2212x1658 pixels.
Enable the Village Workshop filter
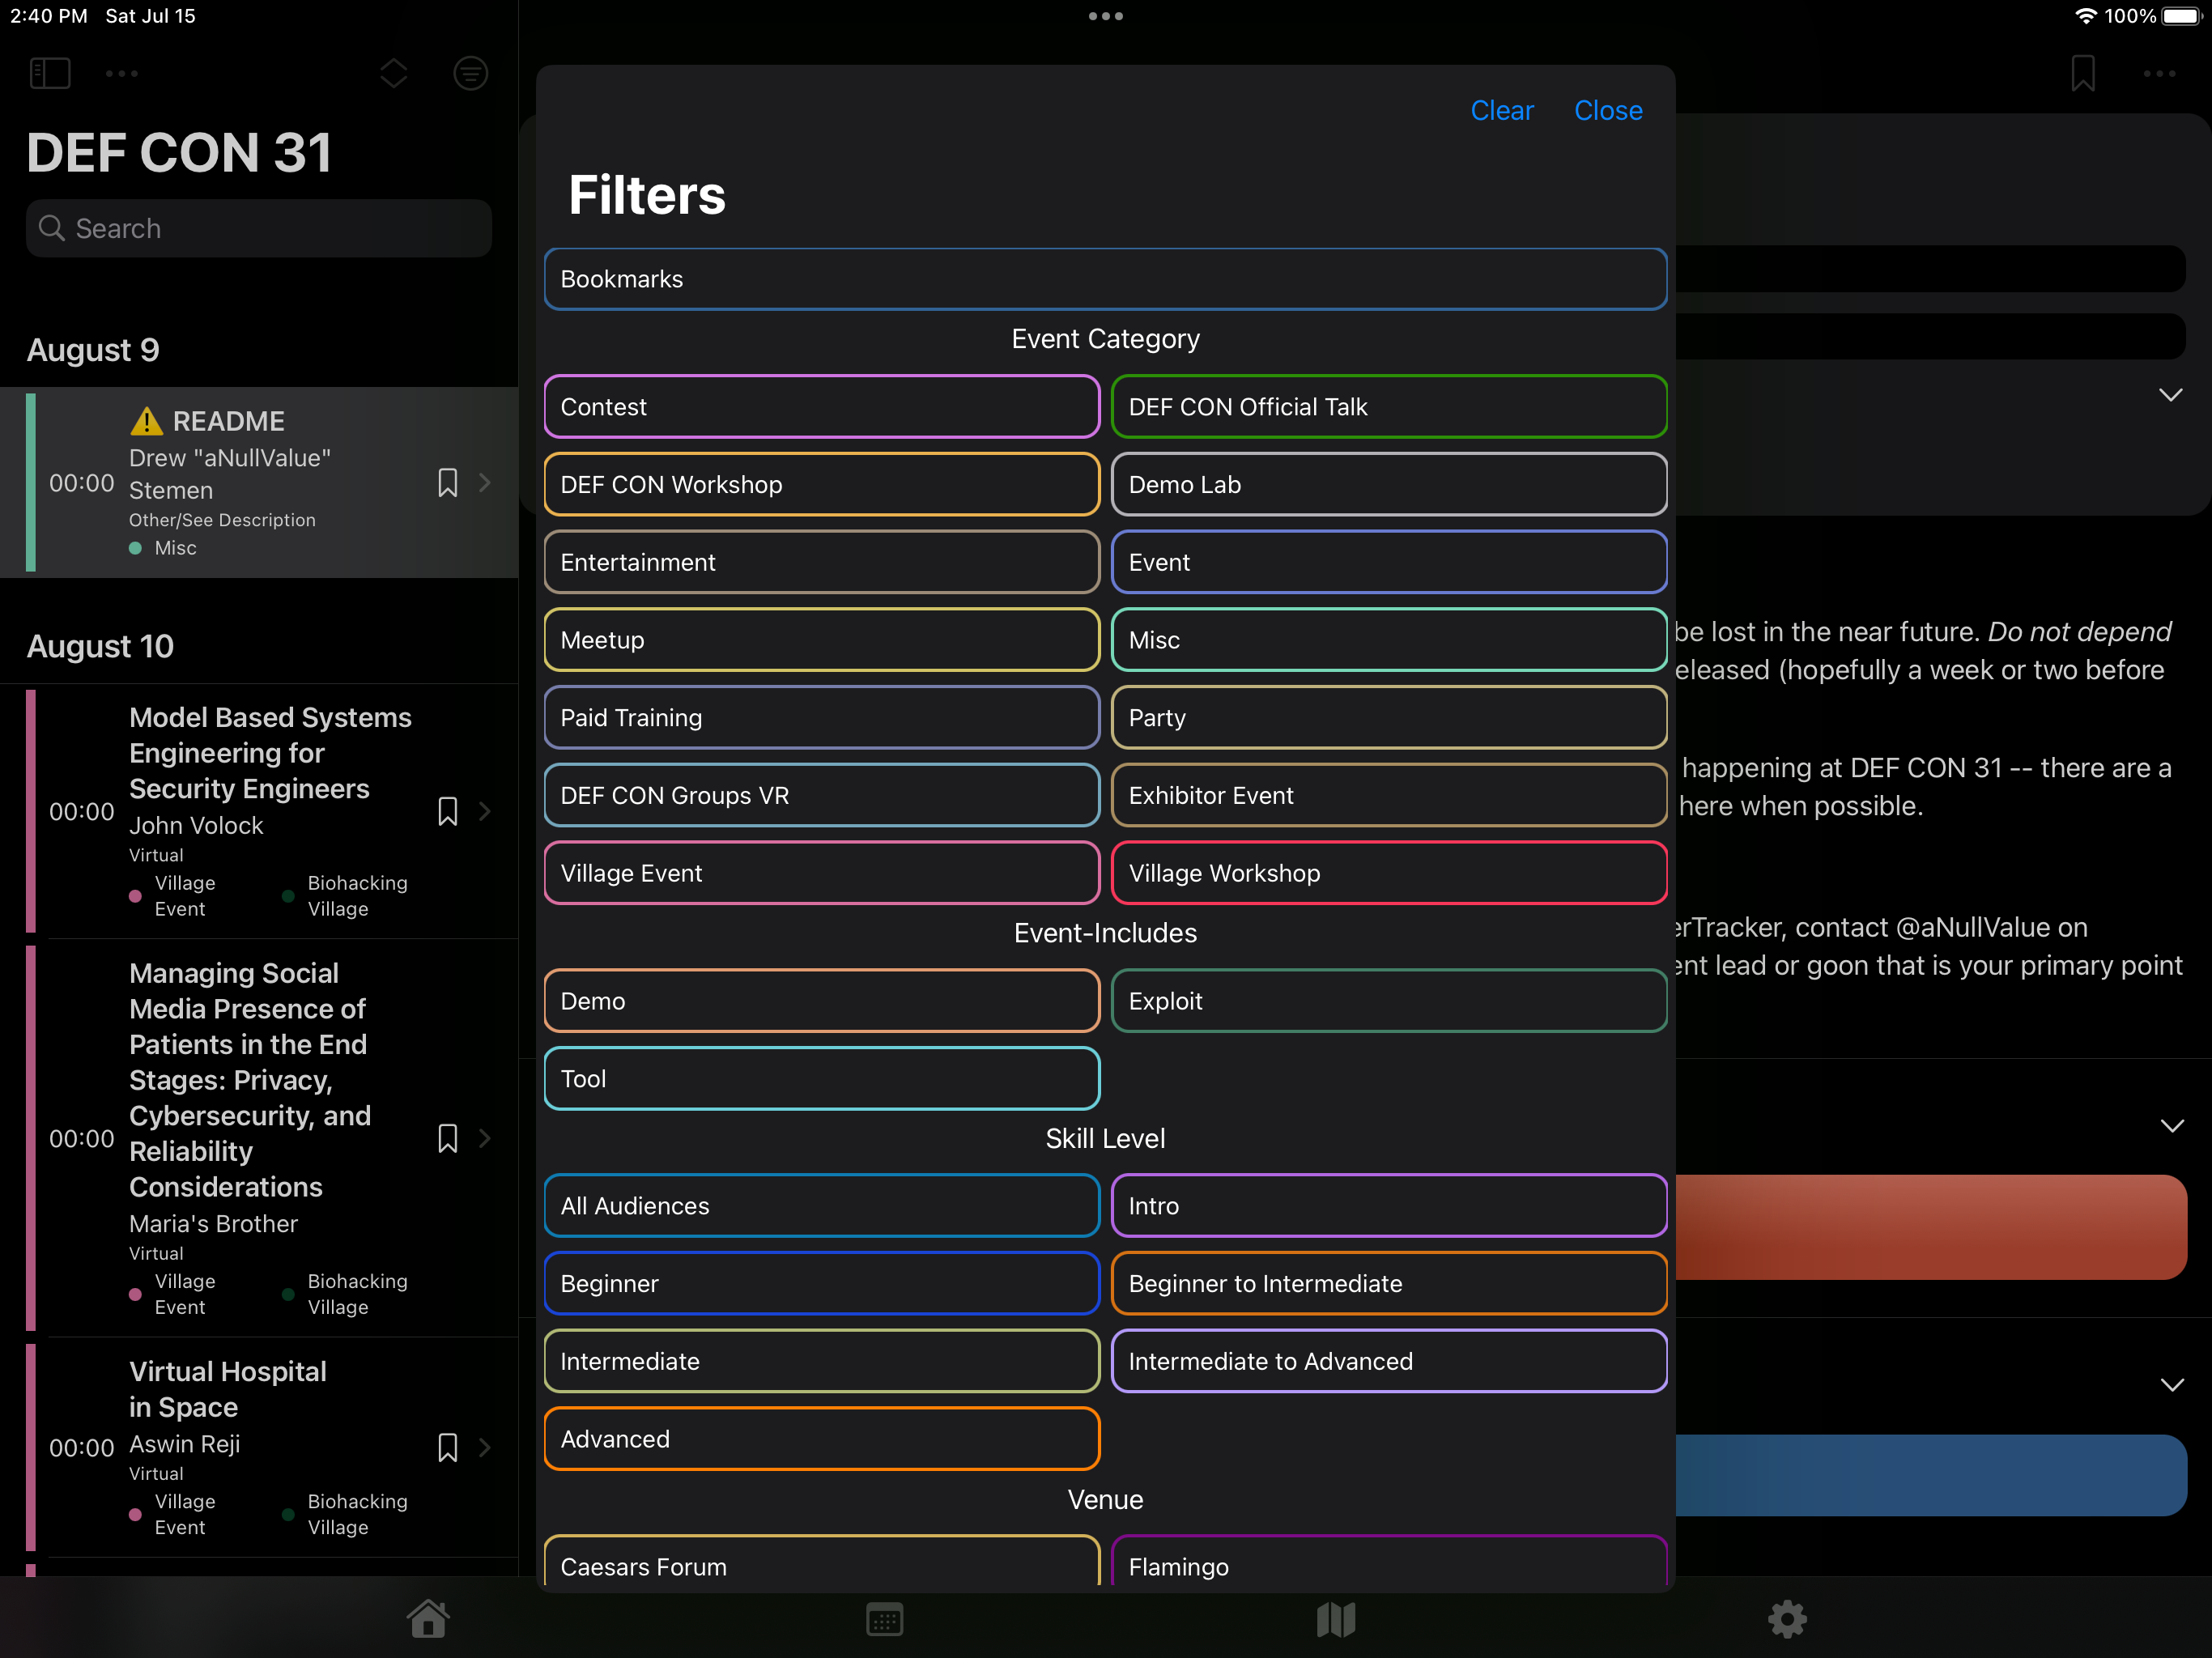[x=1389, y=873]
